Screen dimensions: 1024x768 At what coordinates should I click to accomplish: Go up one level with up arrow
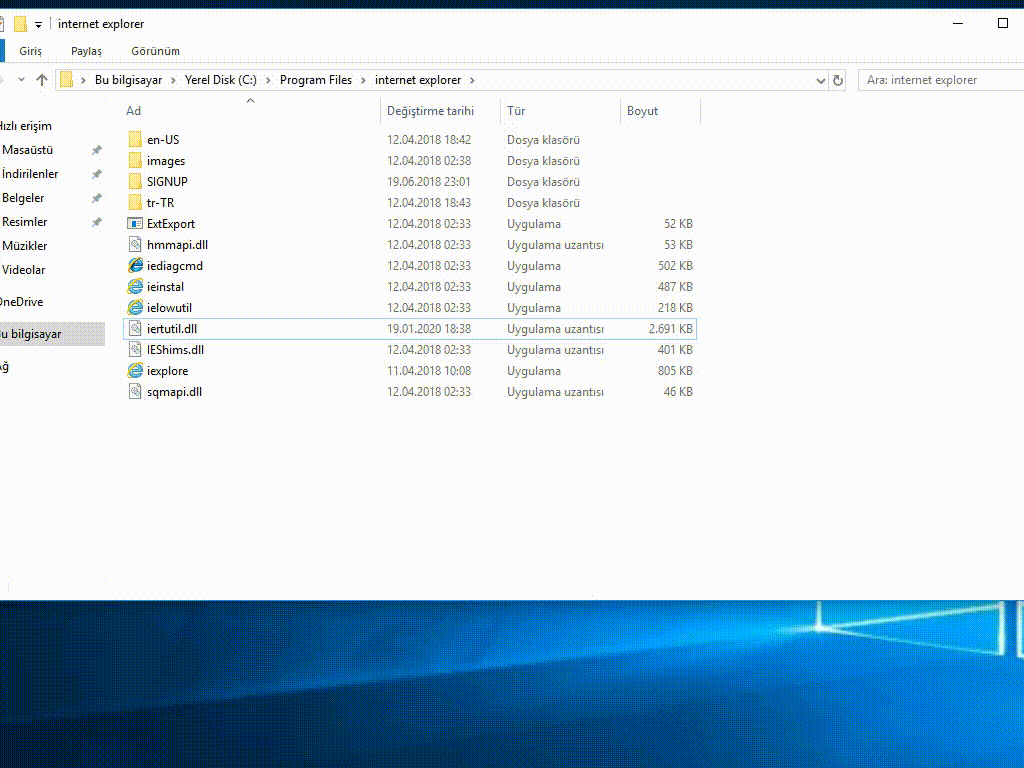pyautogui.click(x=41, y=80)
